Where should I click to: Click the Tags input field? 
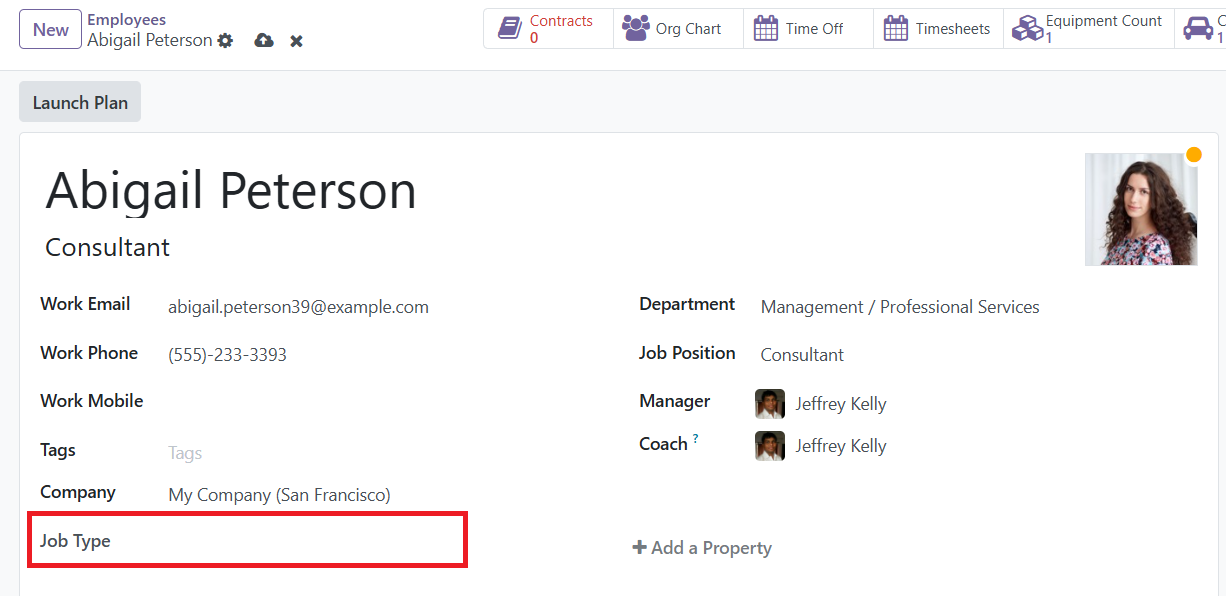point(385,453)
